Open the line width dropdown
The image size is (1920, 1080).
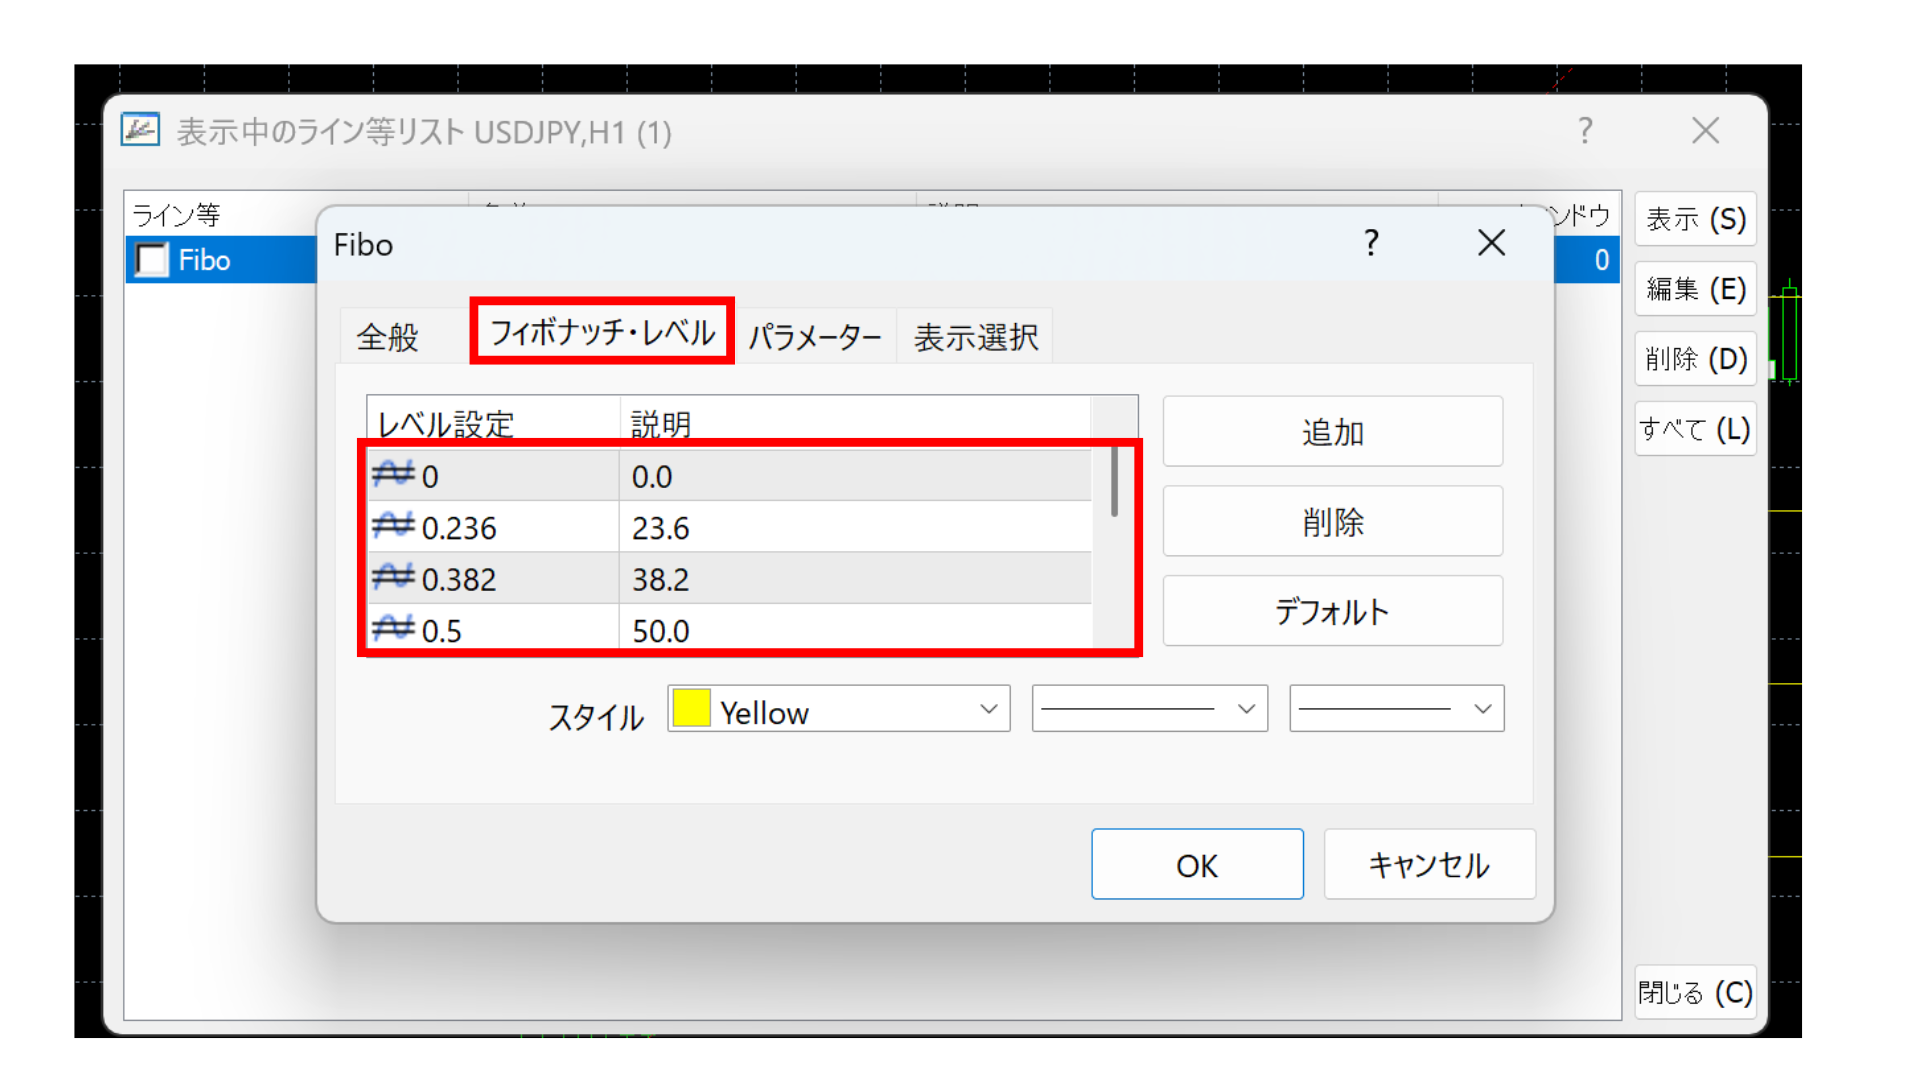click(1395, 708)
